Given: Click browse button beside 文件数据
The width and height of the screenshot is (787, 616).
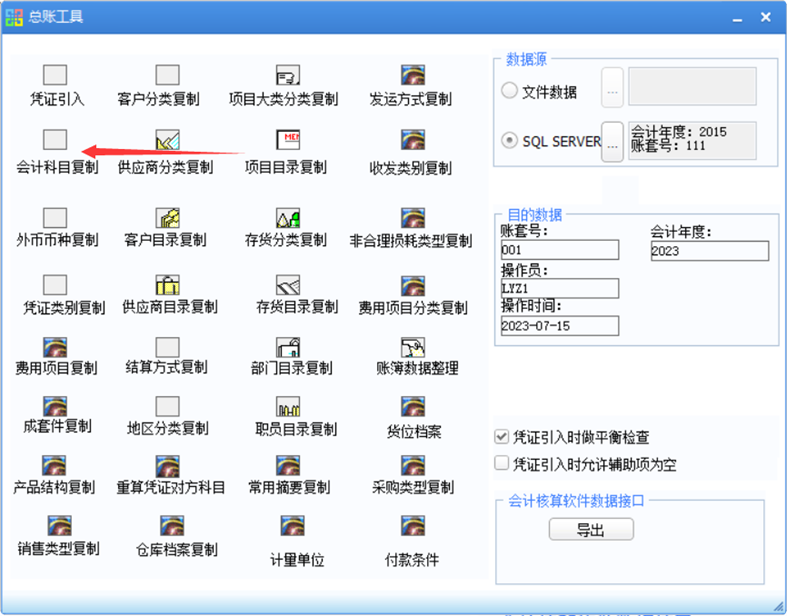Looking at the screenshot, I should (612, 87).
